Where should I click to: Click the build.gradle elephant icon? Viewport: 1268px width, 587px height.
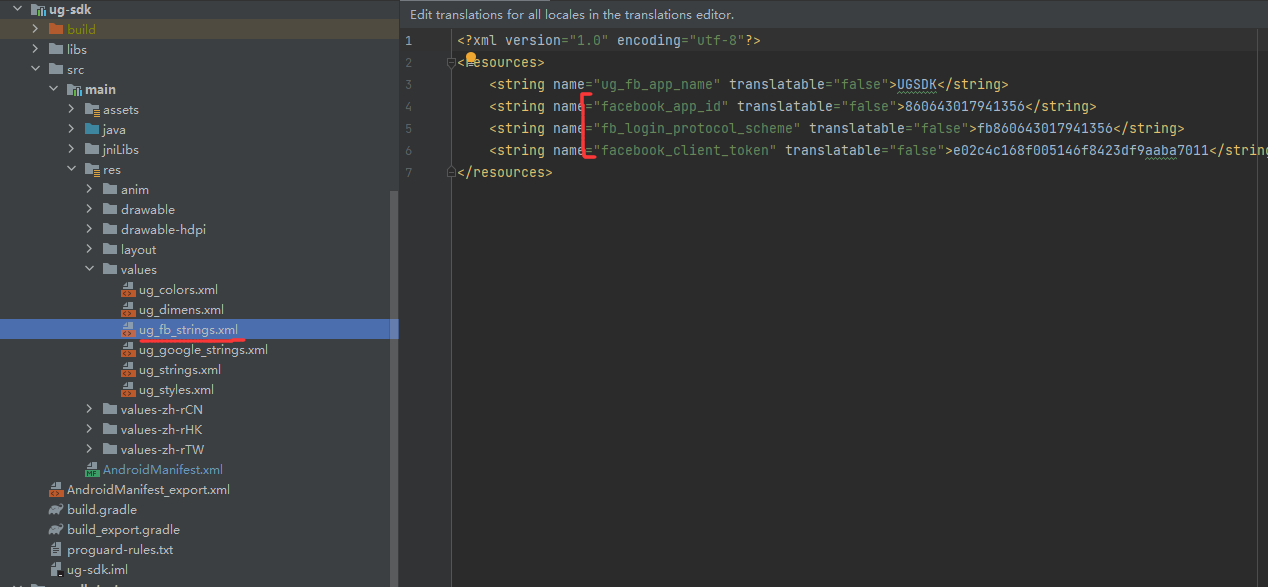pyautogui.click(x=56, y=510)
